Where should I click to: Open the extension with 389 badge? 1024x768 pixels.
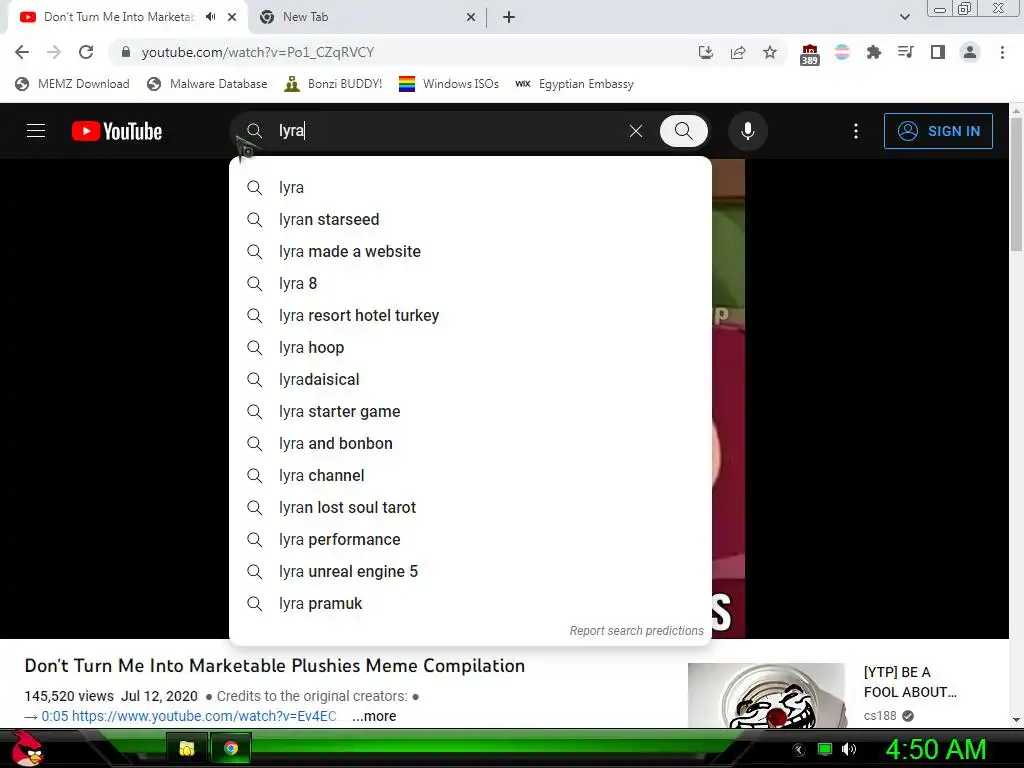click(x=809, y=54)
